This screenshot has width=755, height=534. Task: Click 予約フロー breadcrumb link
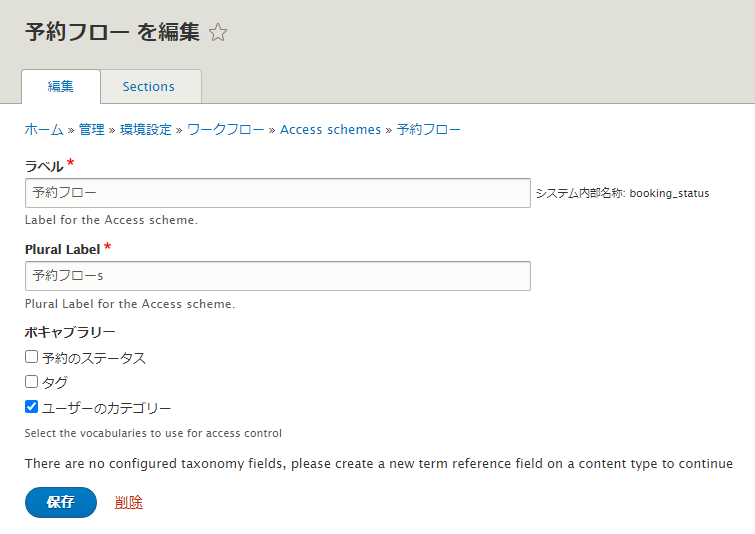pos(429,130)
